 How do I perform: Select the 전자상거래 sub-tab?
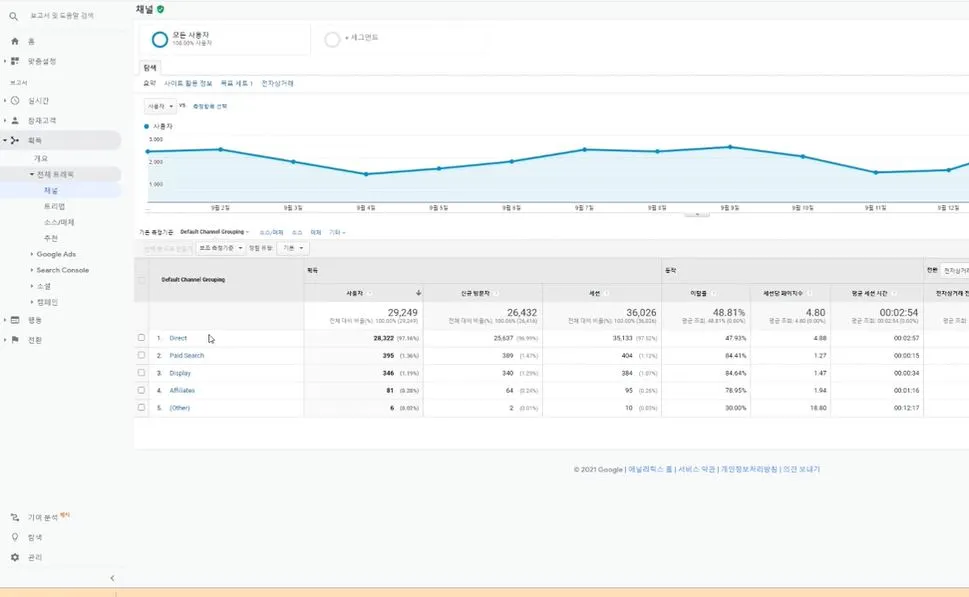[x=277, y=83]
